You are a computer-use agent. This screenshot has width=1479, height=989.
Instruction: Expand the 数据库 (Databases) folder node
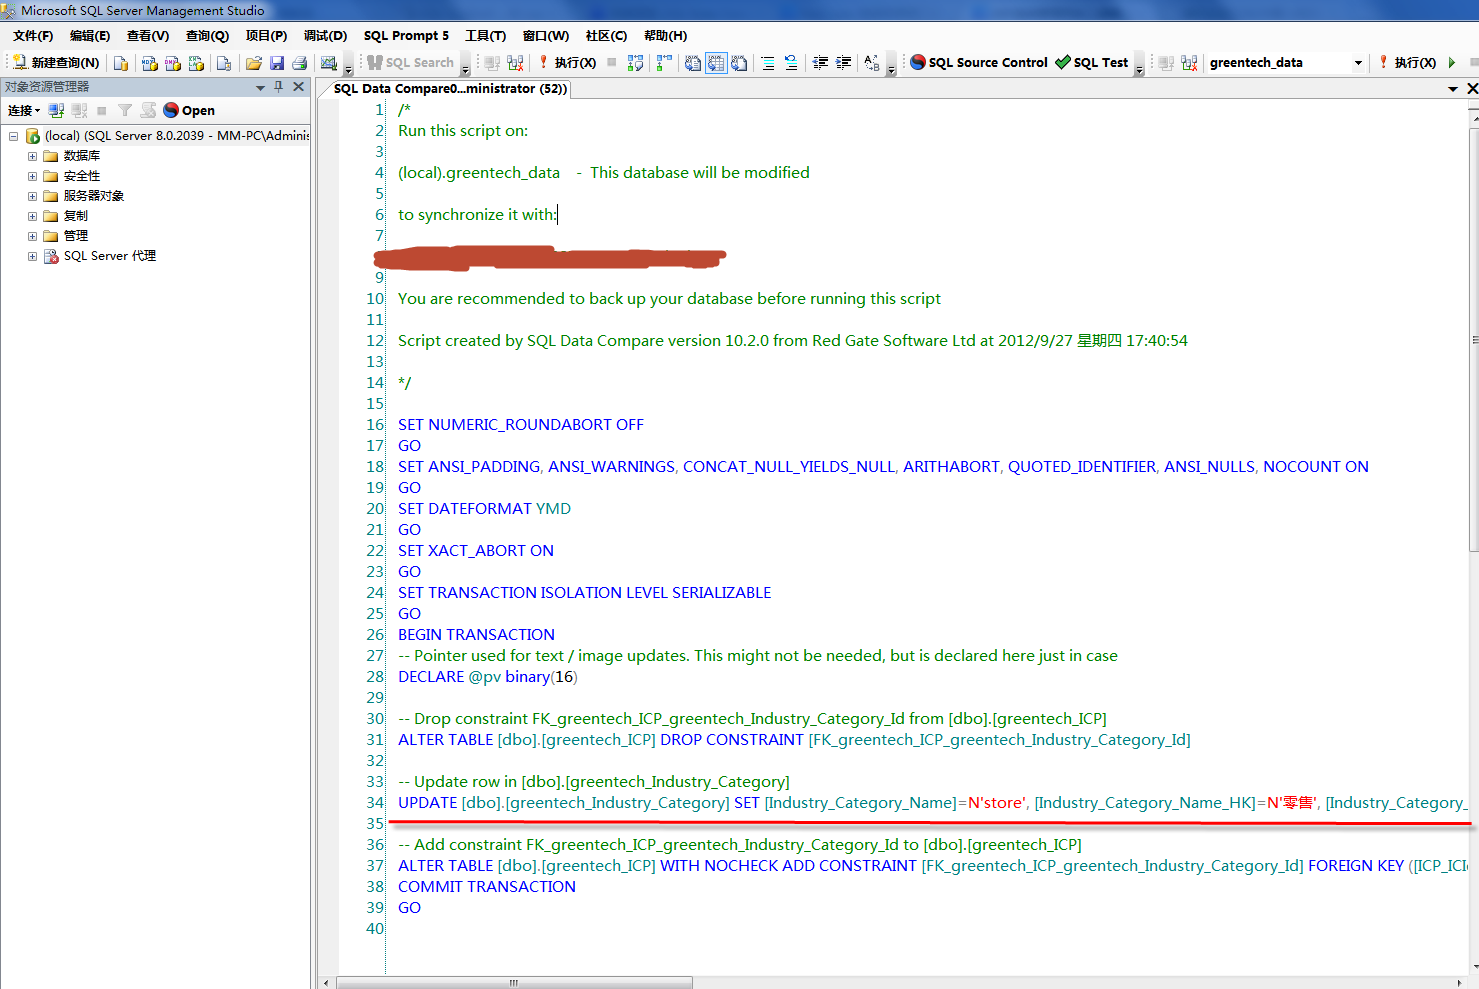pyautogui.click(x=32, y=156)
